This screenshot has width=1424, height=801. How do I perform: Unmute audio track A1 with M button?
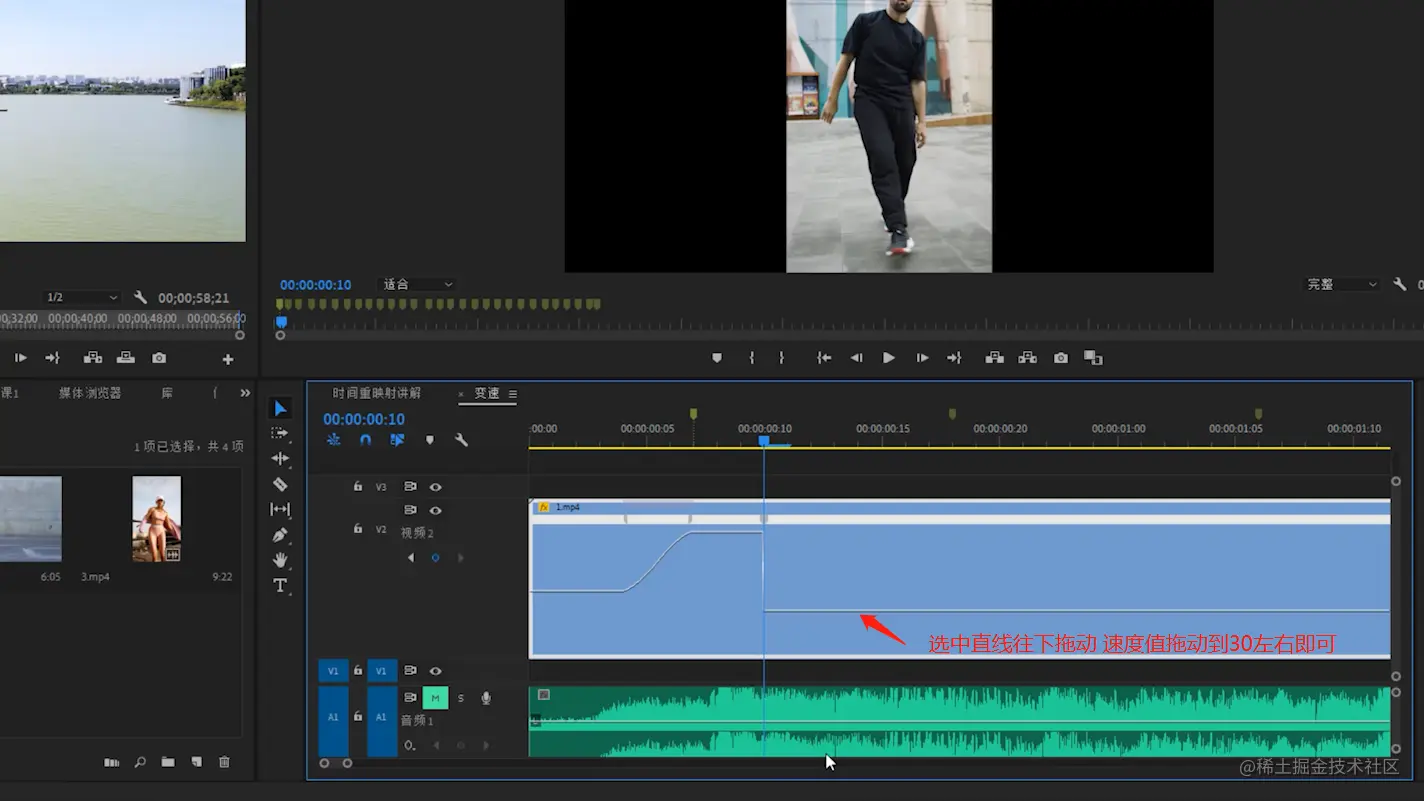click(435, 698)
